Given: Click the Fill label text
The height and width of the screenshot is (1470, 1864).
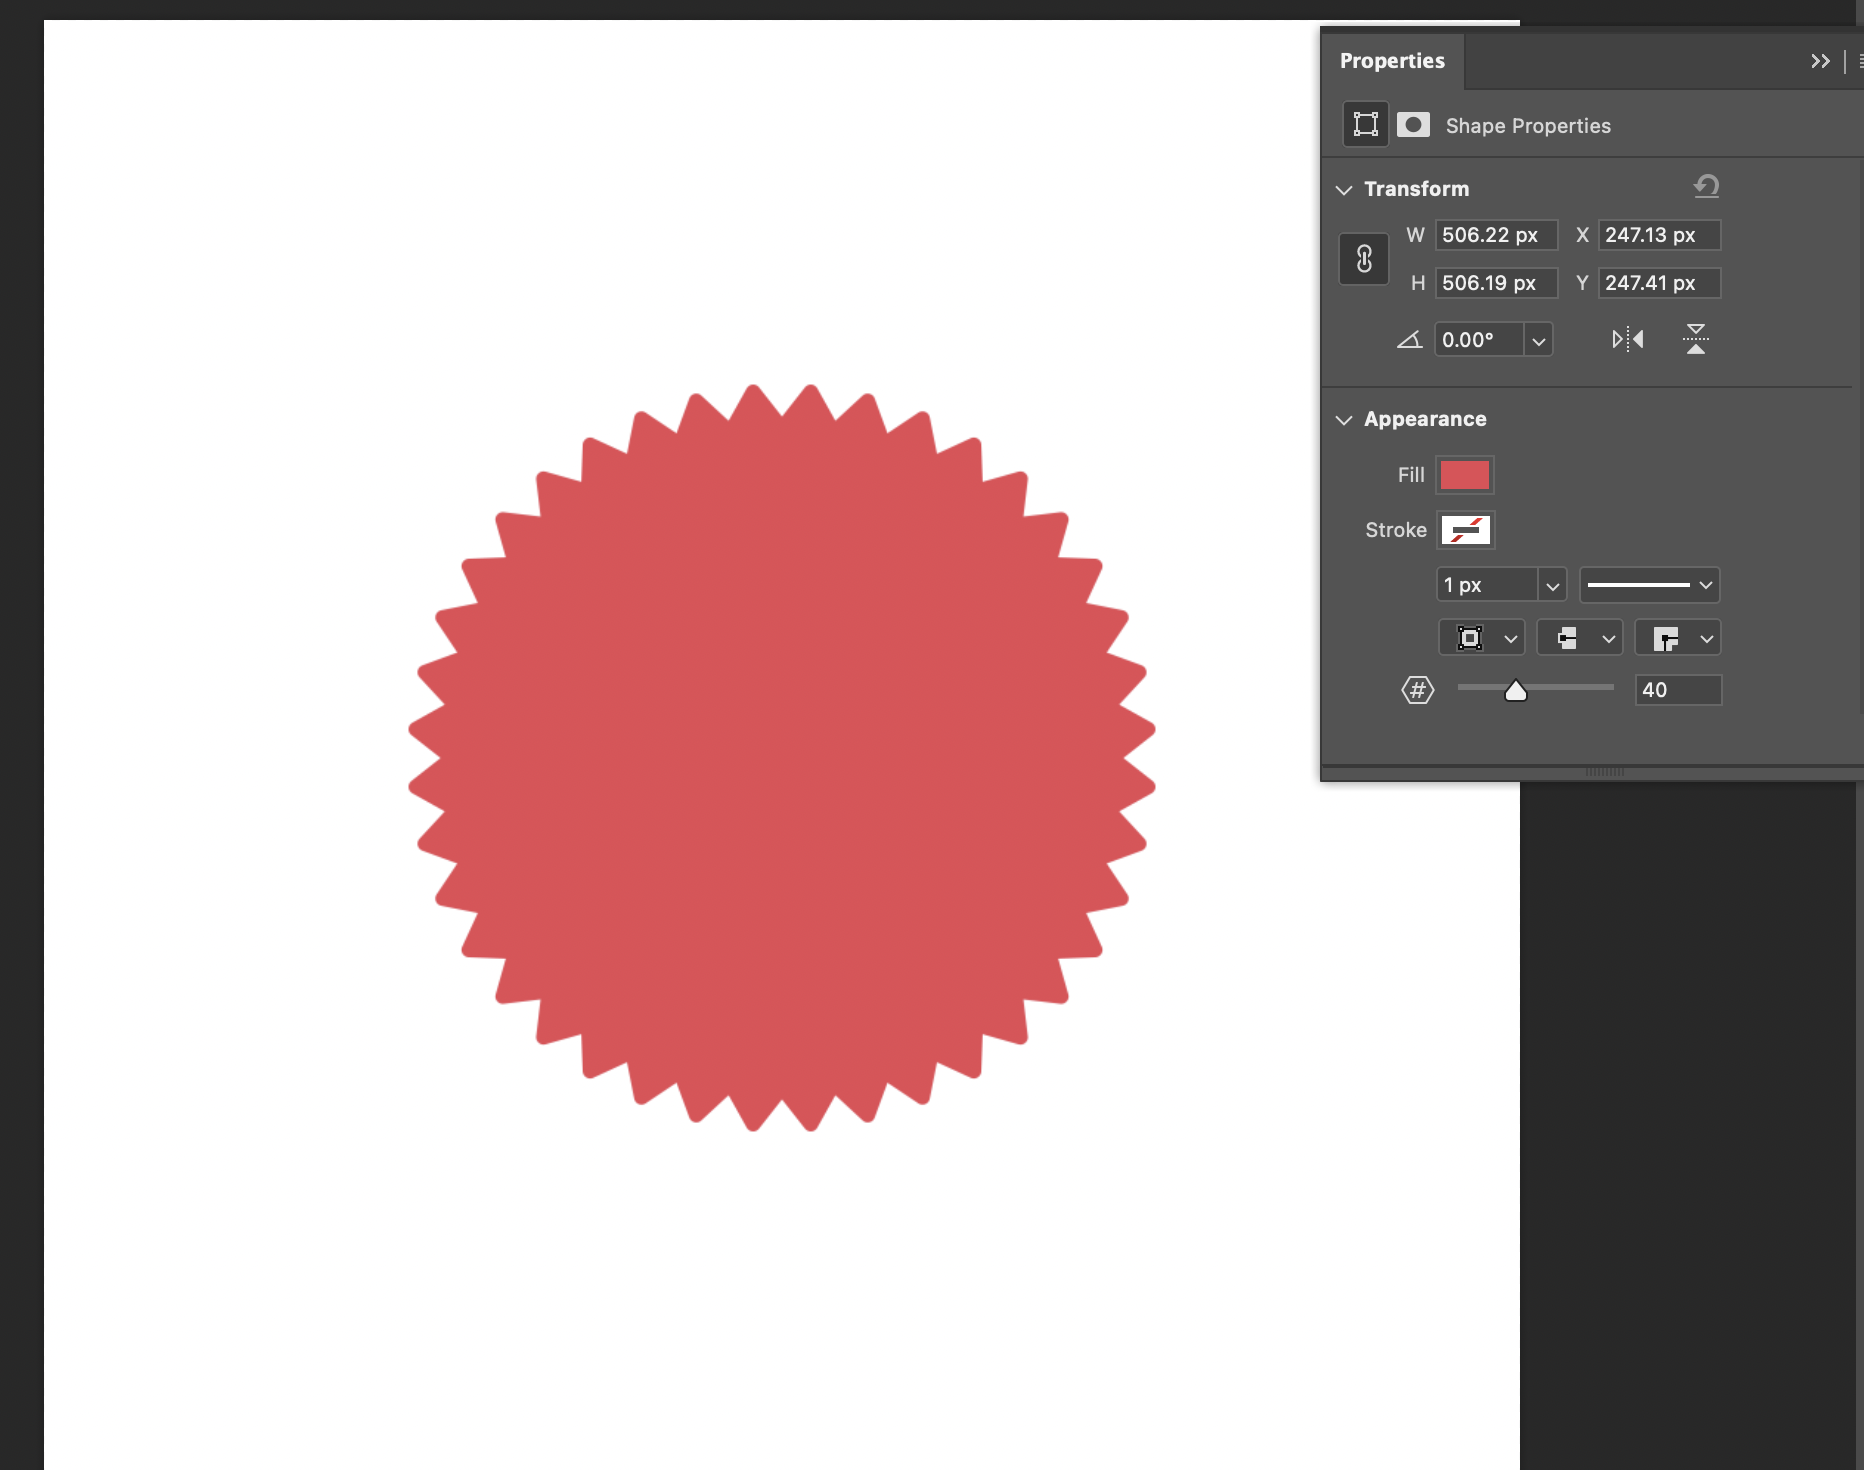Looking at the screenshot, I should pos(1411,475).
